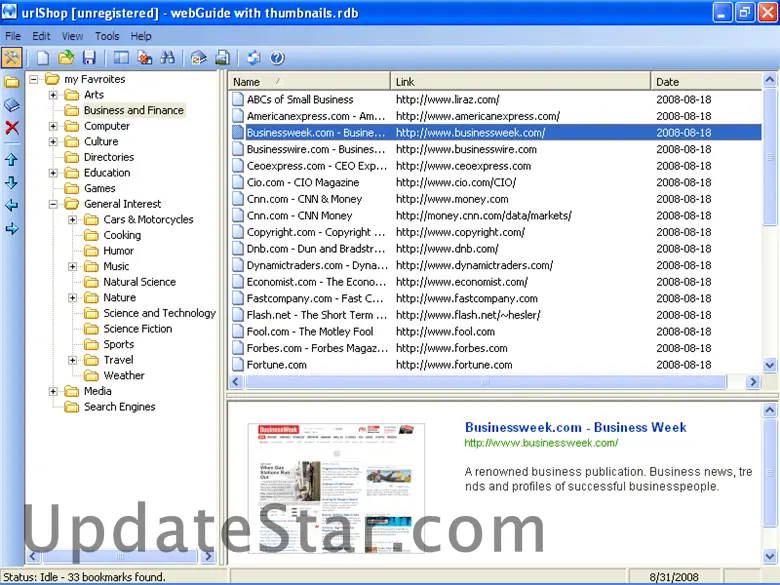This screenshot has height=585, width=780.
Task: Move the item up with the up arrow
Action: pos(12,159)
